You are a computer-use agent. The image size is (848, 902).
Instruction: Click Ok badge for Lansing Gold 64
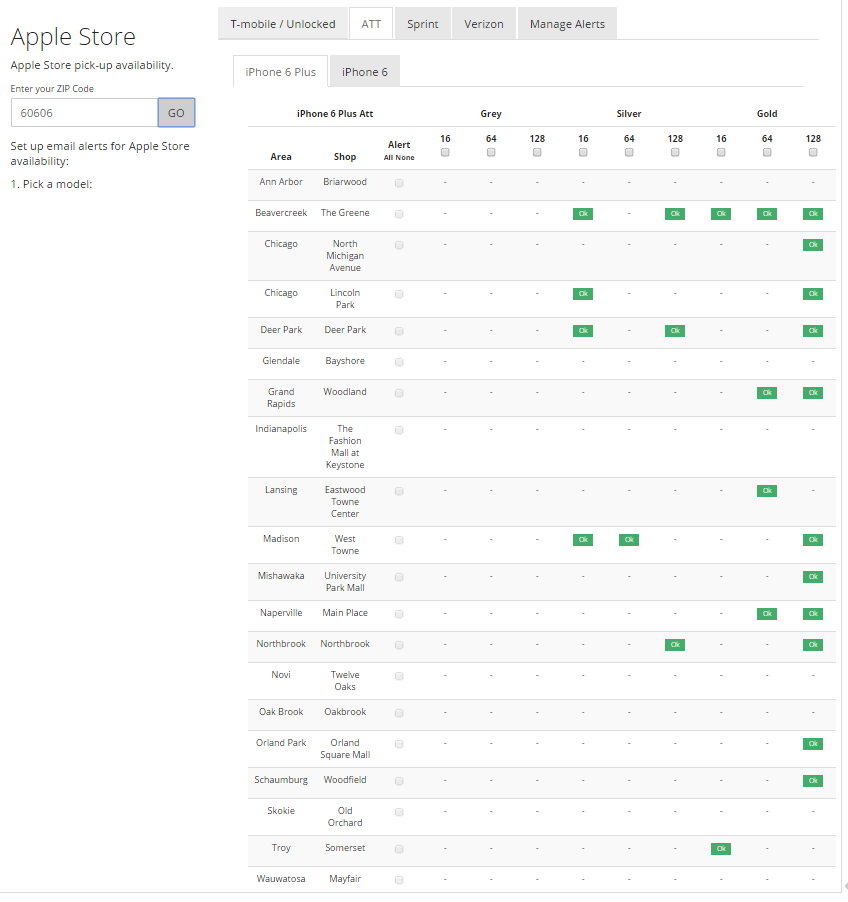tap(767, 491)
